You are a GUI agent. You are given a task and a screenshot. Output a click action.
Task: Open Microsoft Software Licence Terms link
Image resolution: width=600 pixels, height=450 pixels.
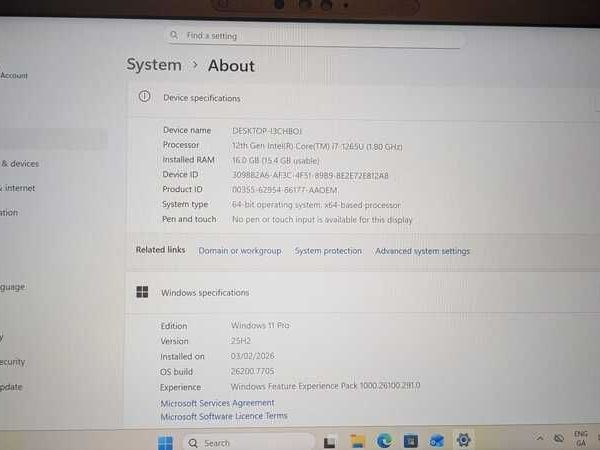pos(224,416)
